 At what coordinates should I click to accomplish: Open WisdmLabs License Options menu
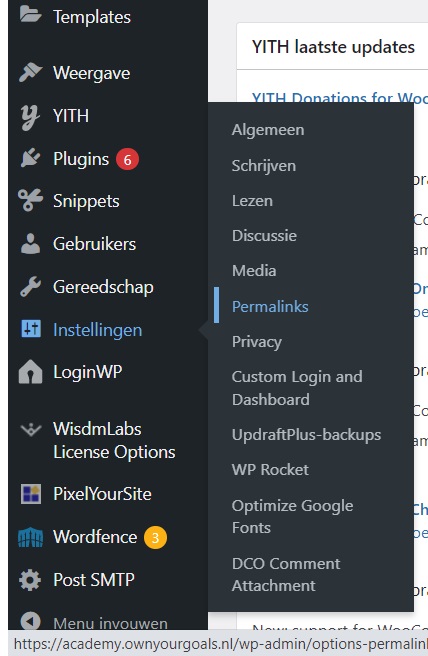(114, 441)
